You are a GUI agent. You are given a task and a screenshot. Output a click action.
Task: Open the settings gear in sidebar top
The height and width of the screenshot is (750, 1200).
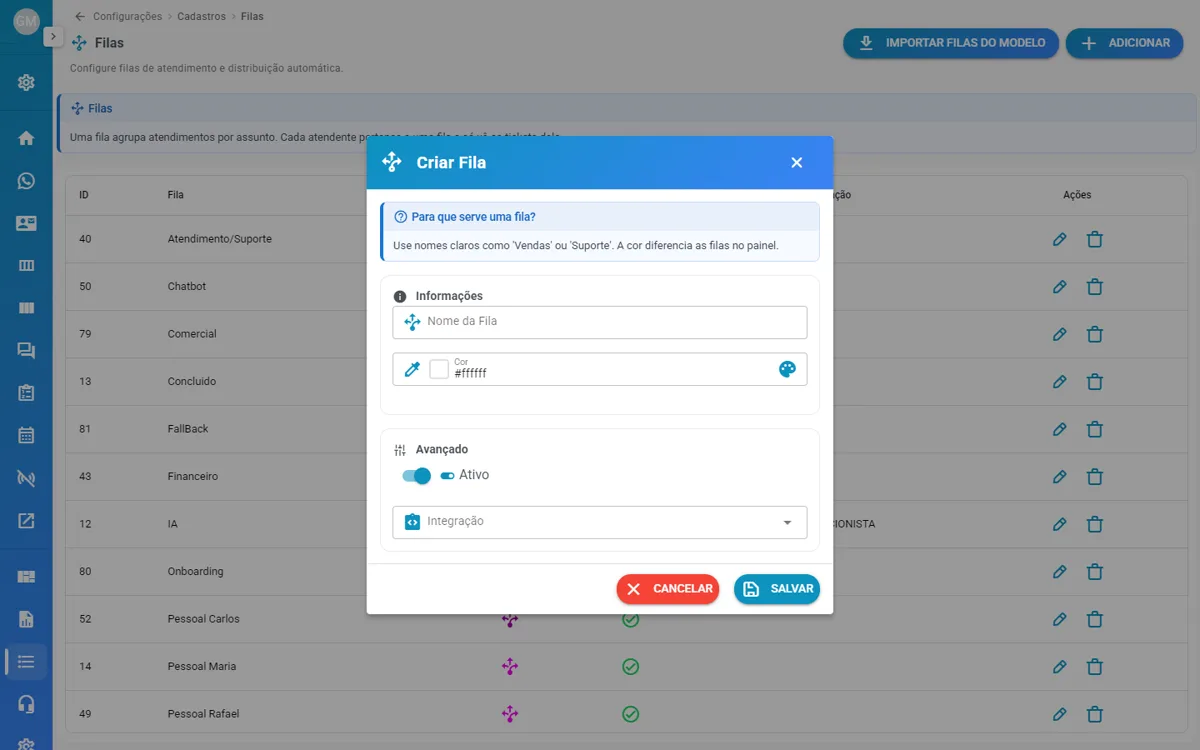26,83
